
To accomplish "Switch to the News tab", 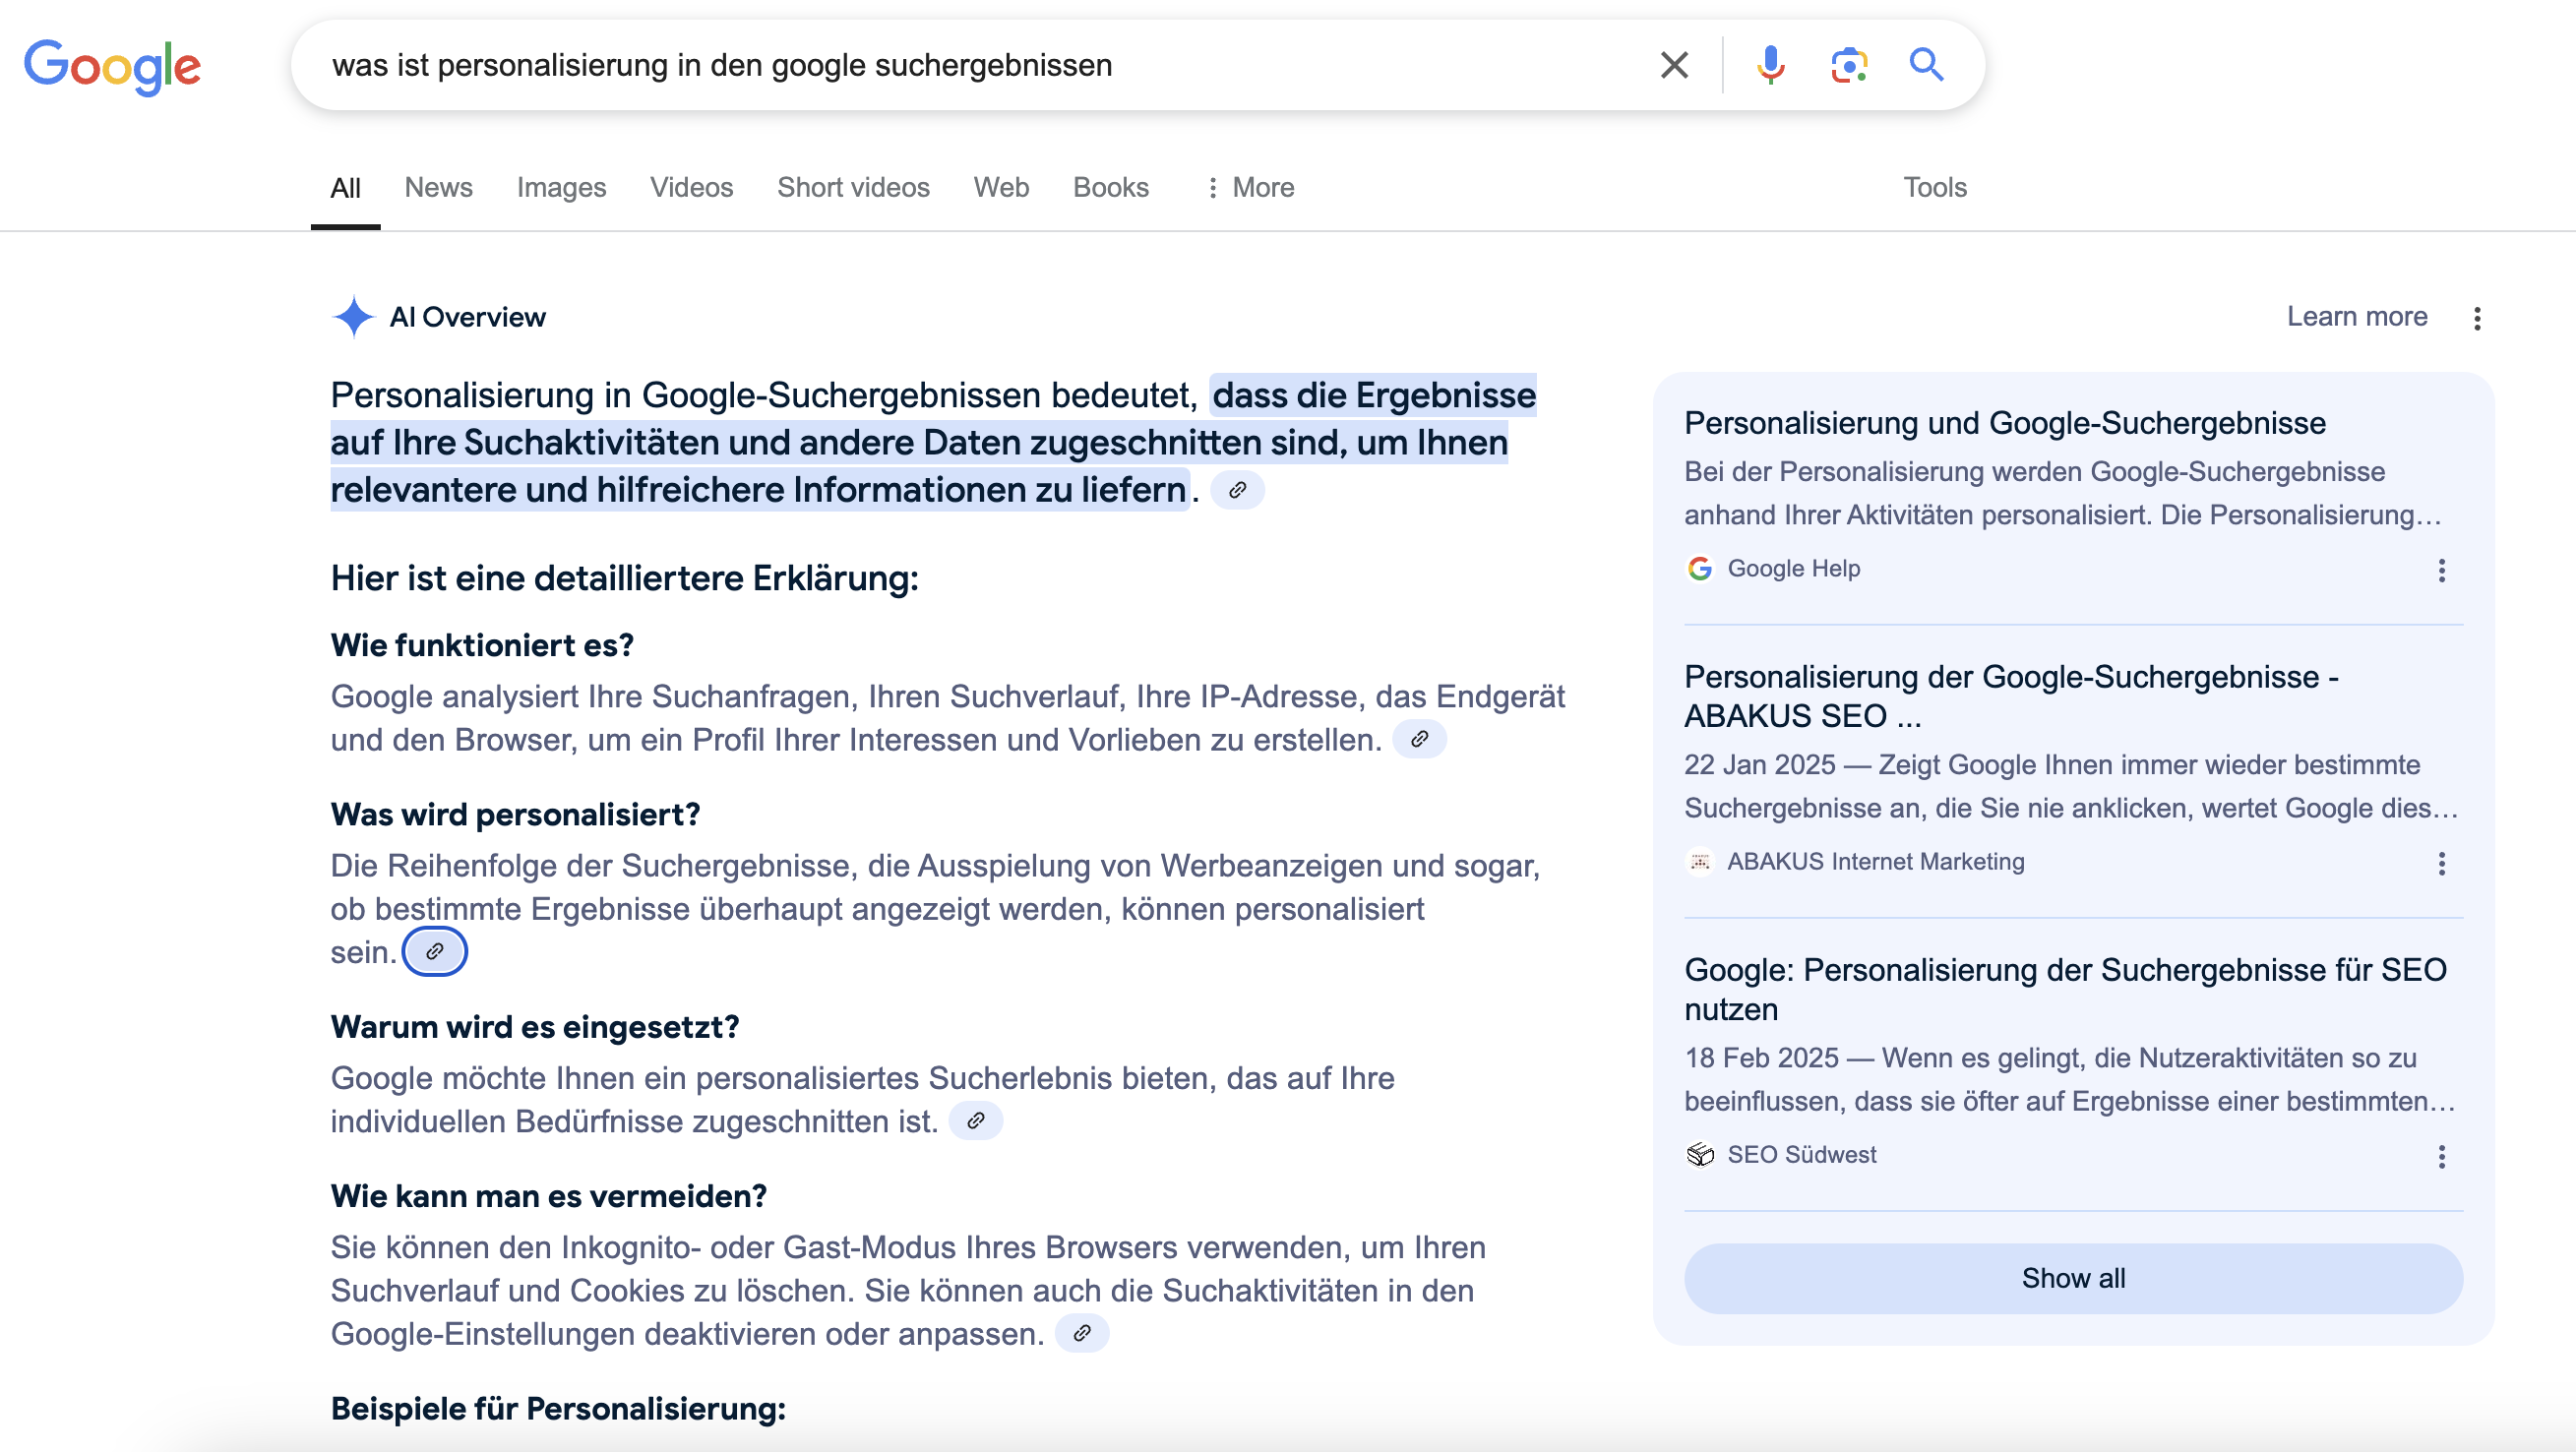I will click(438, 187).
